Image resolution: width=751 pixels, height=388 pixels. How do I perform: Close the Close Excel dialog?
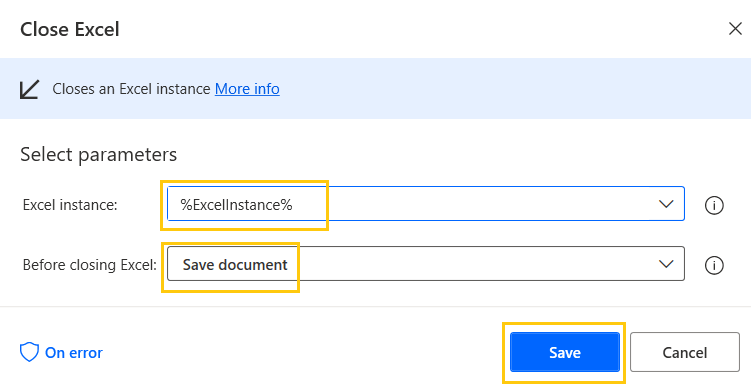point(735,29)
